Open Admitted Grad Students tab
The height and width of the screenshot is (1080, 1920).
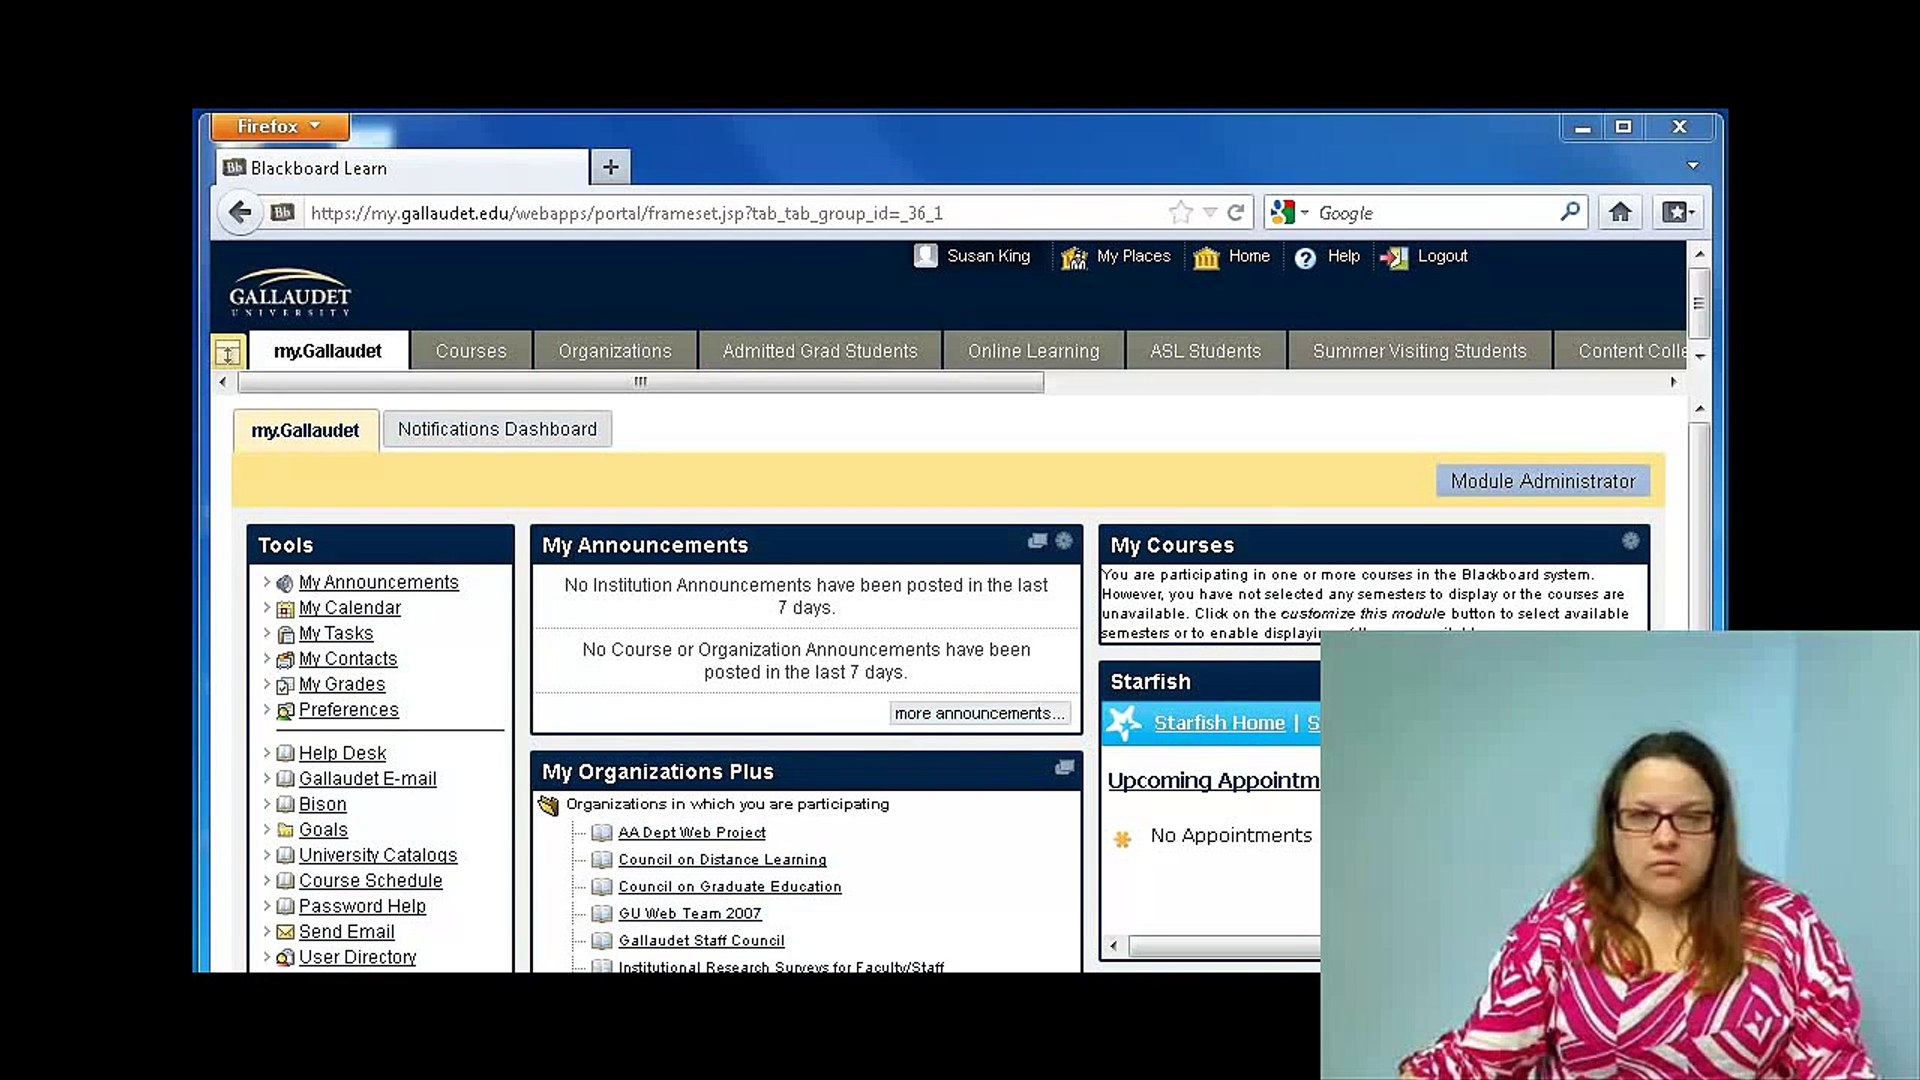click(x=820, y=351)
